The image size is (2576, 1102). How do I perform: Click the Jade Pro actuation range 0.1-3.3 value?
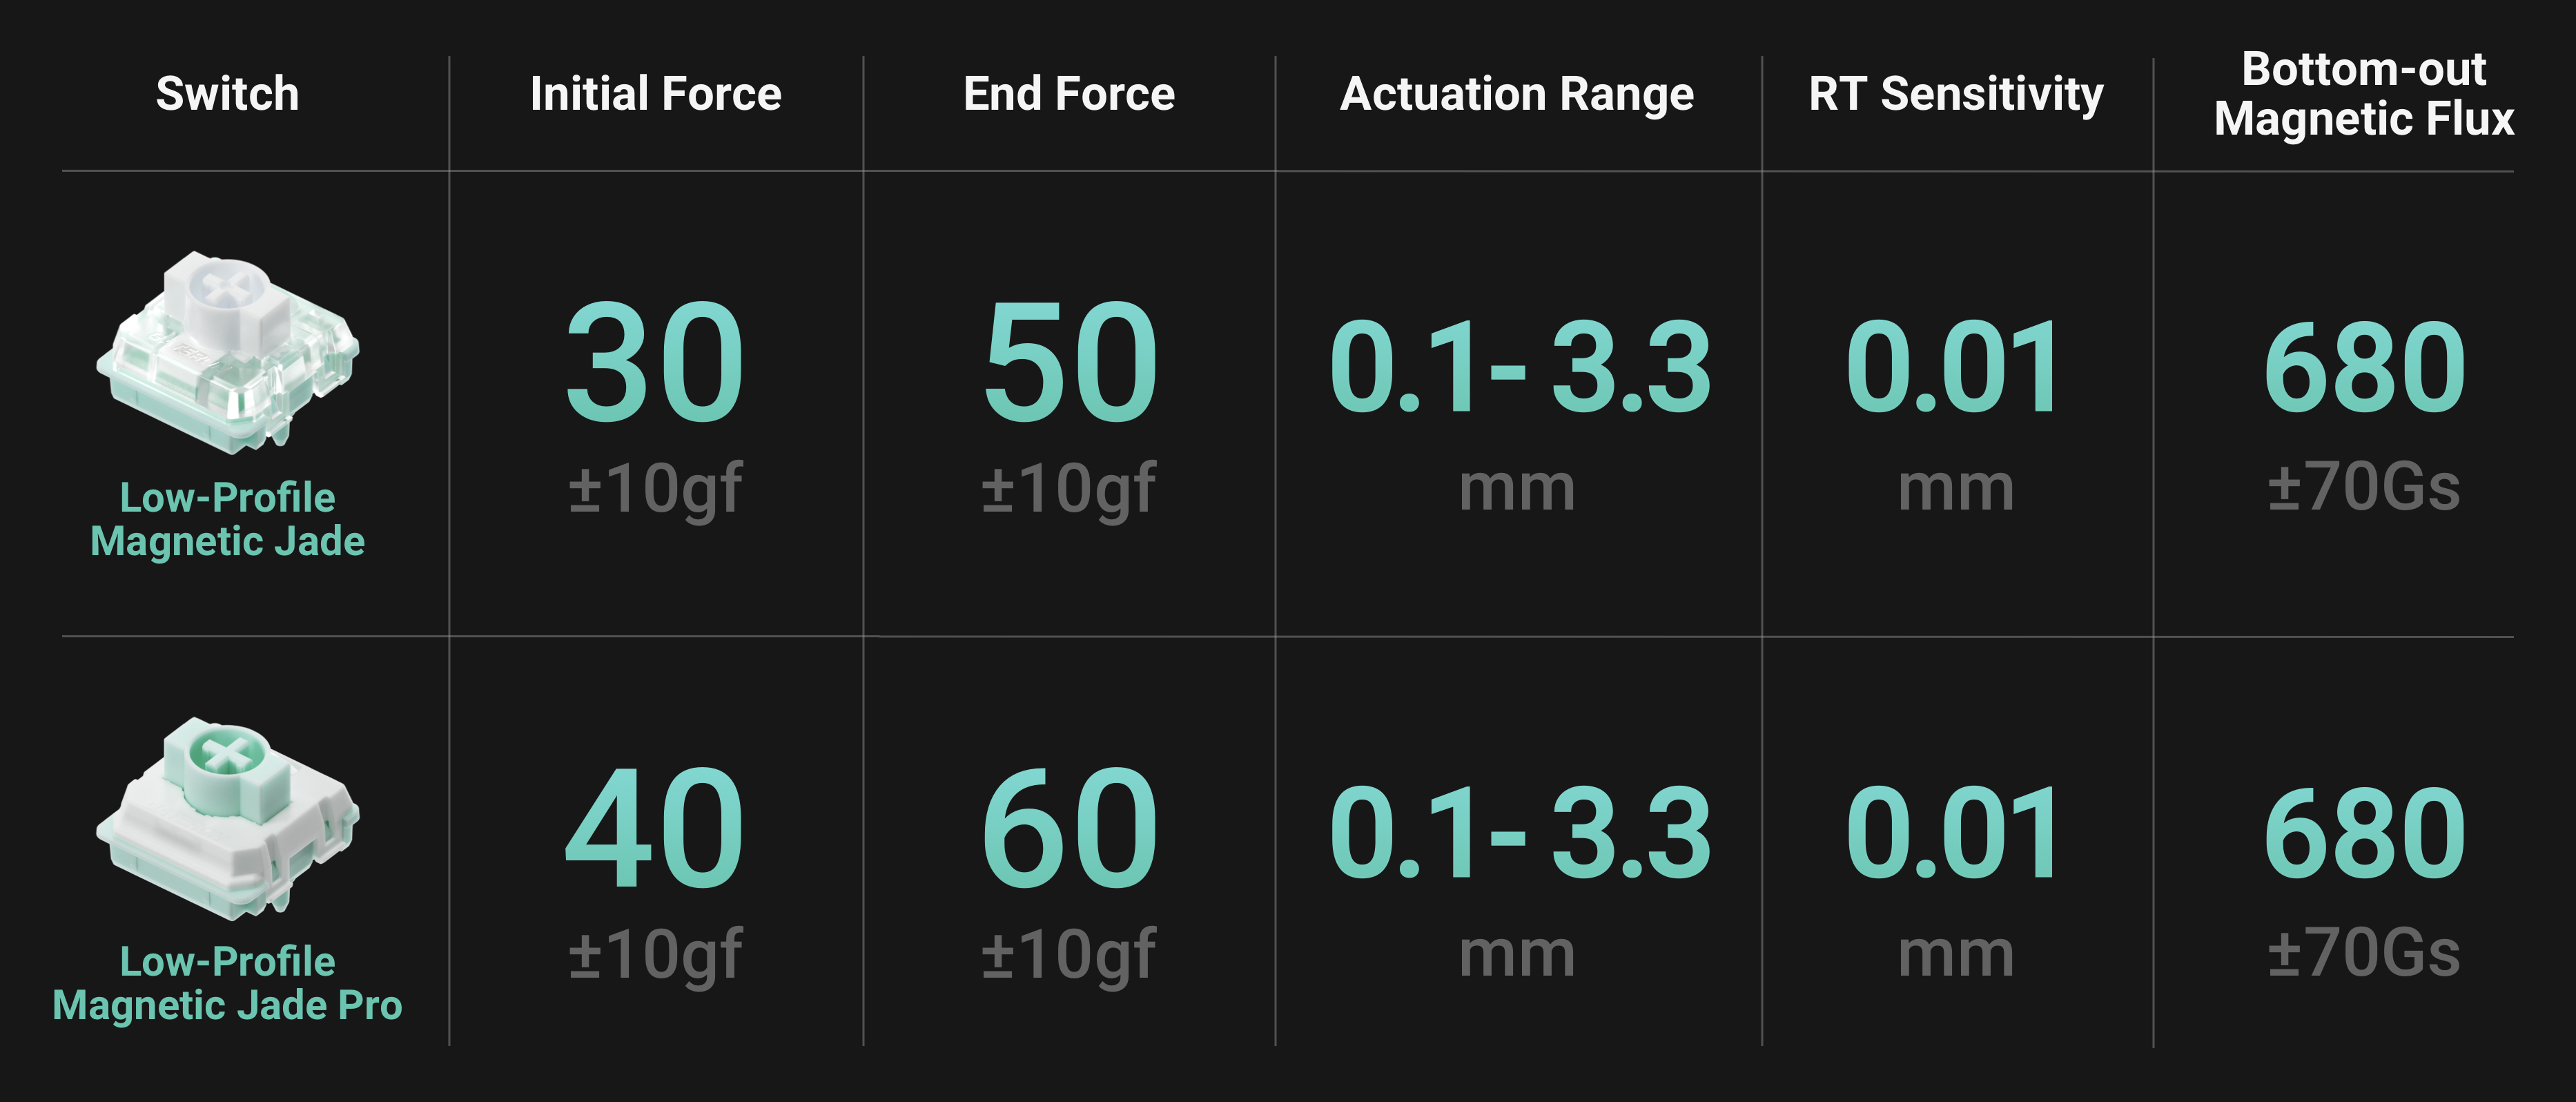pos(1518,833)
